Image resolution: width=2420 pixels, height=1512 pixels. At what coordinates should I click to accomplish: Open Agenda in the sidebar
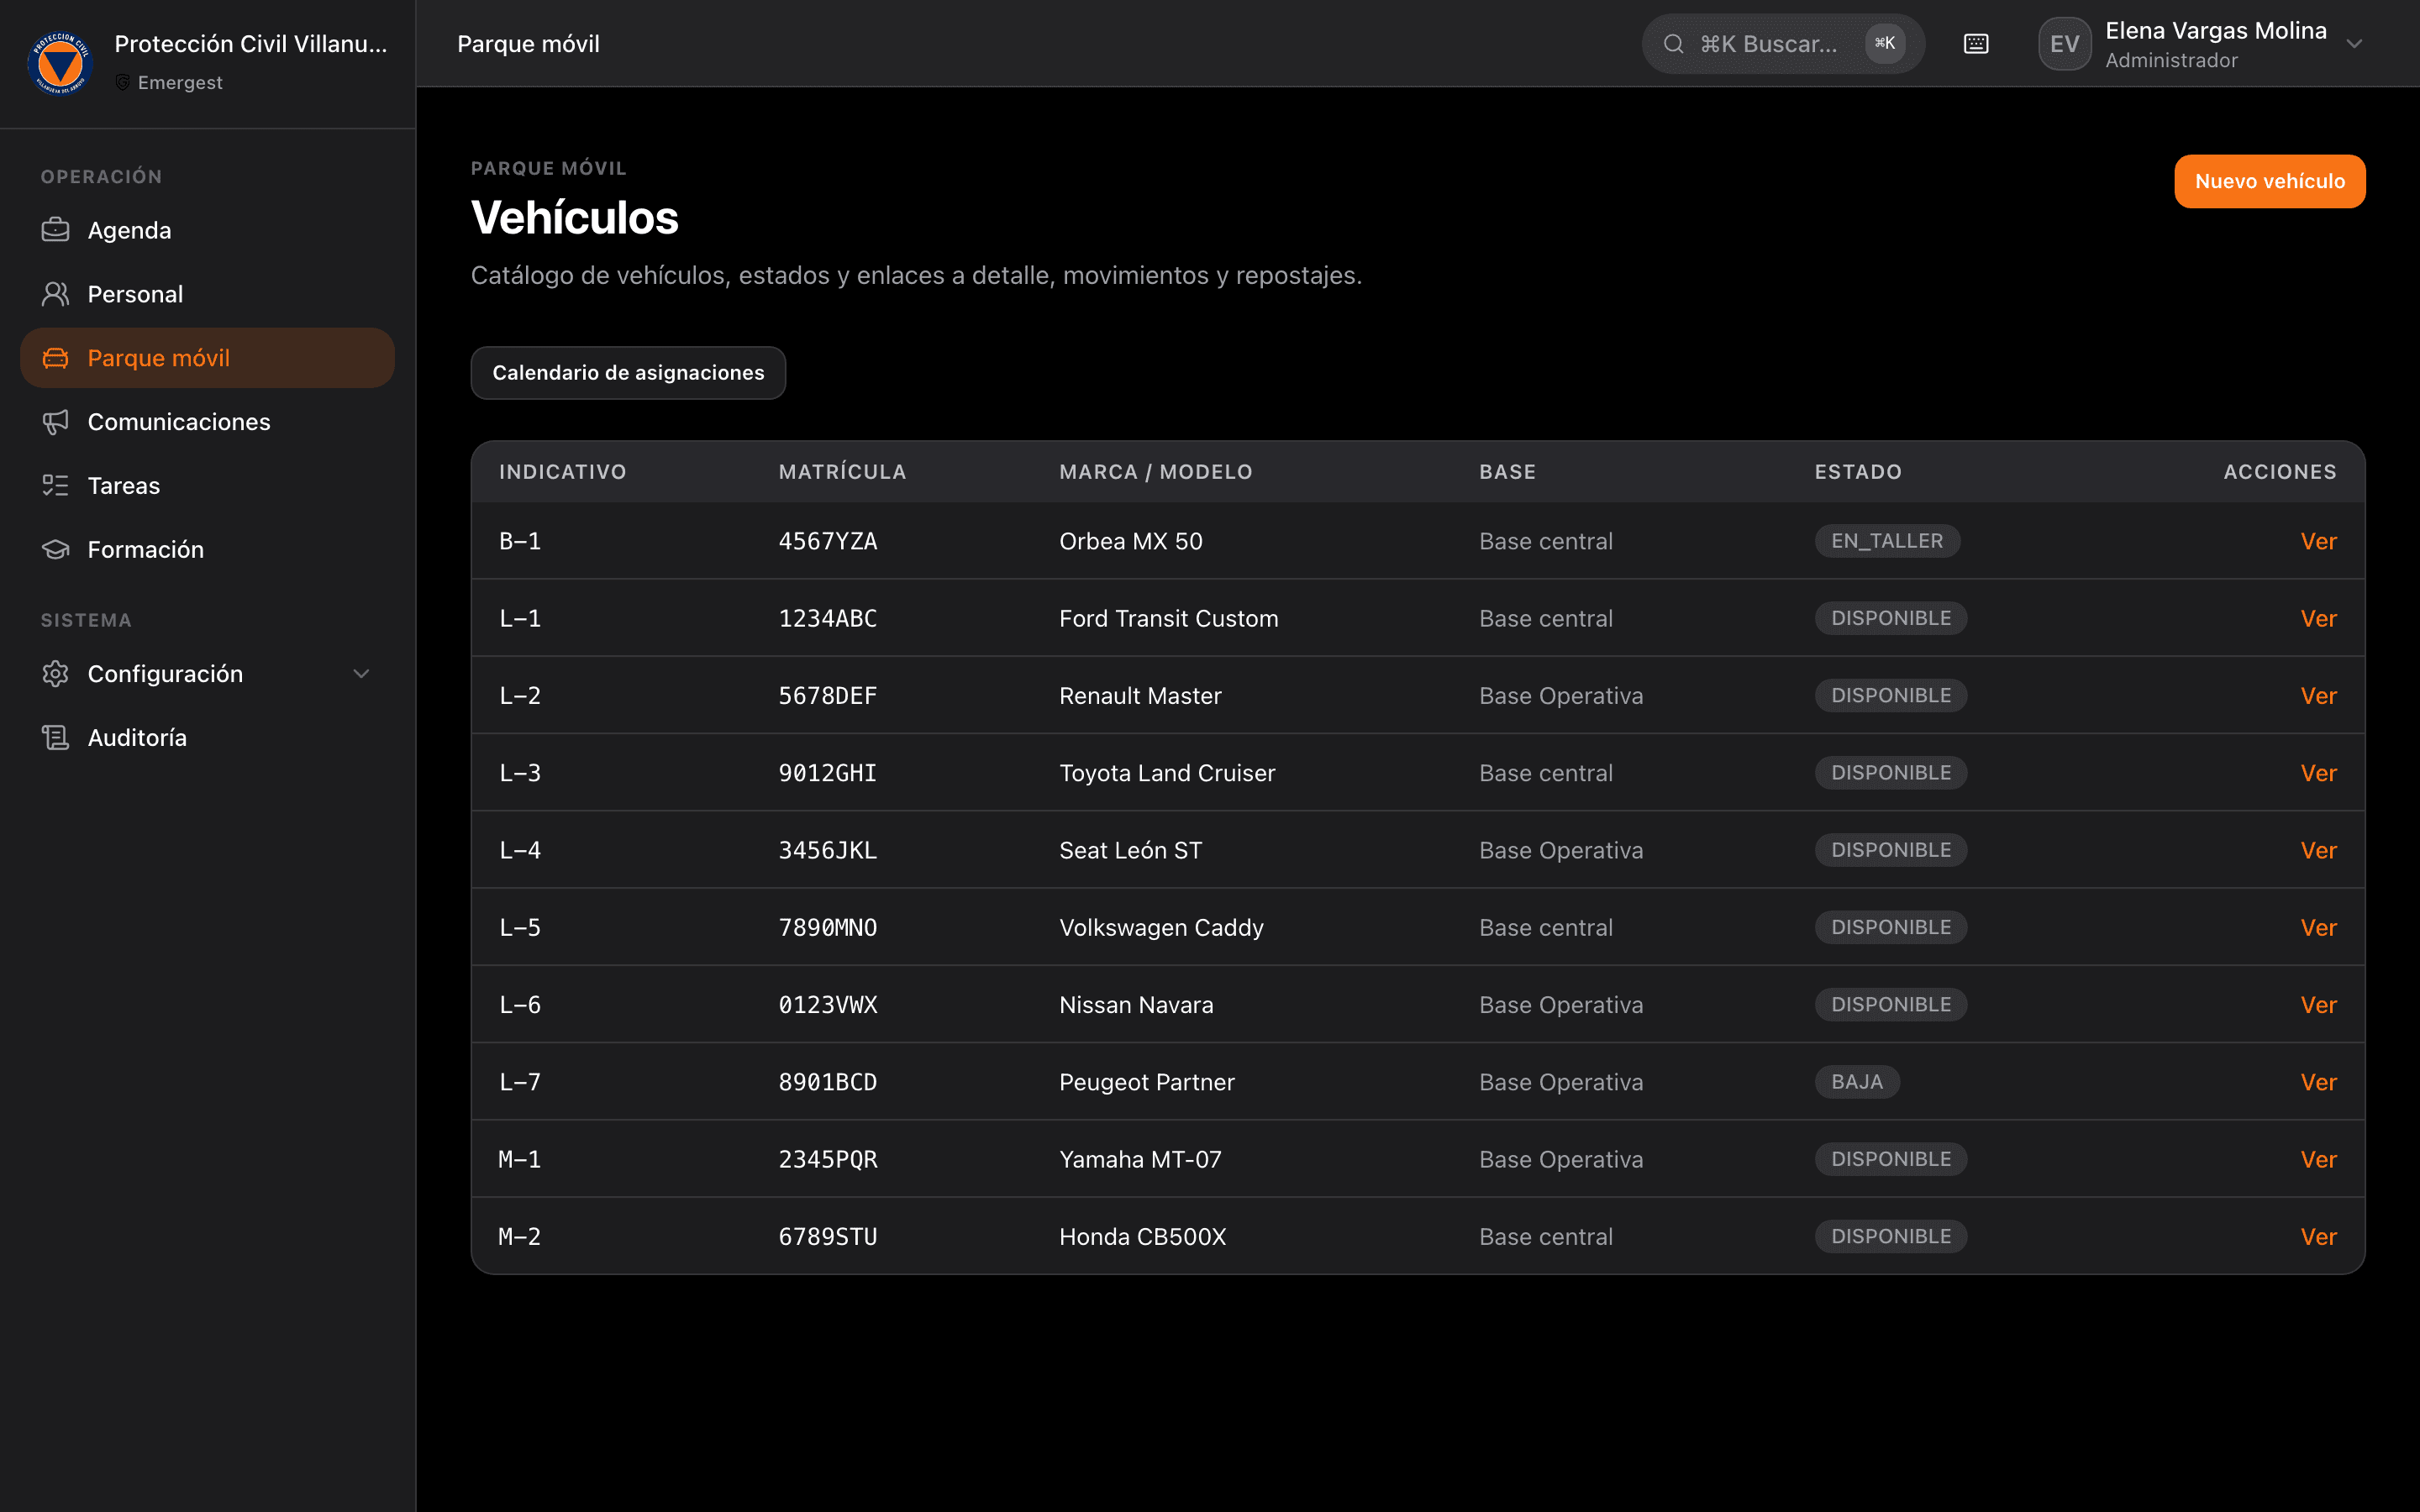(207, 230)
